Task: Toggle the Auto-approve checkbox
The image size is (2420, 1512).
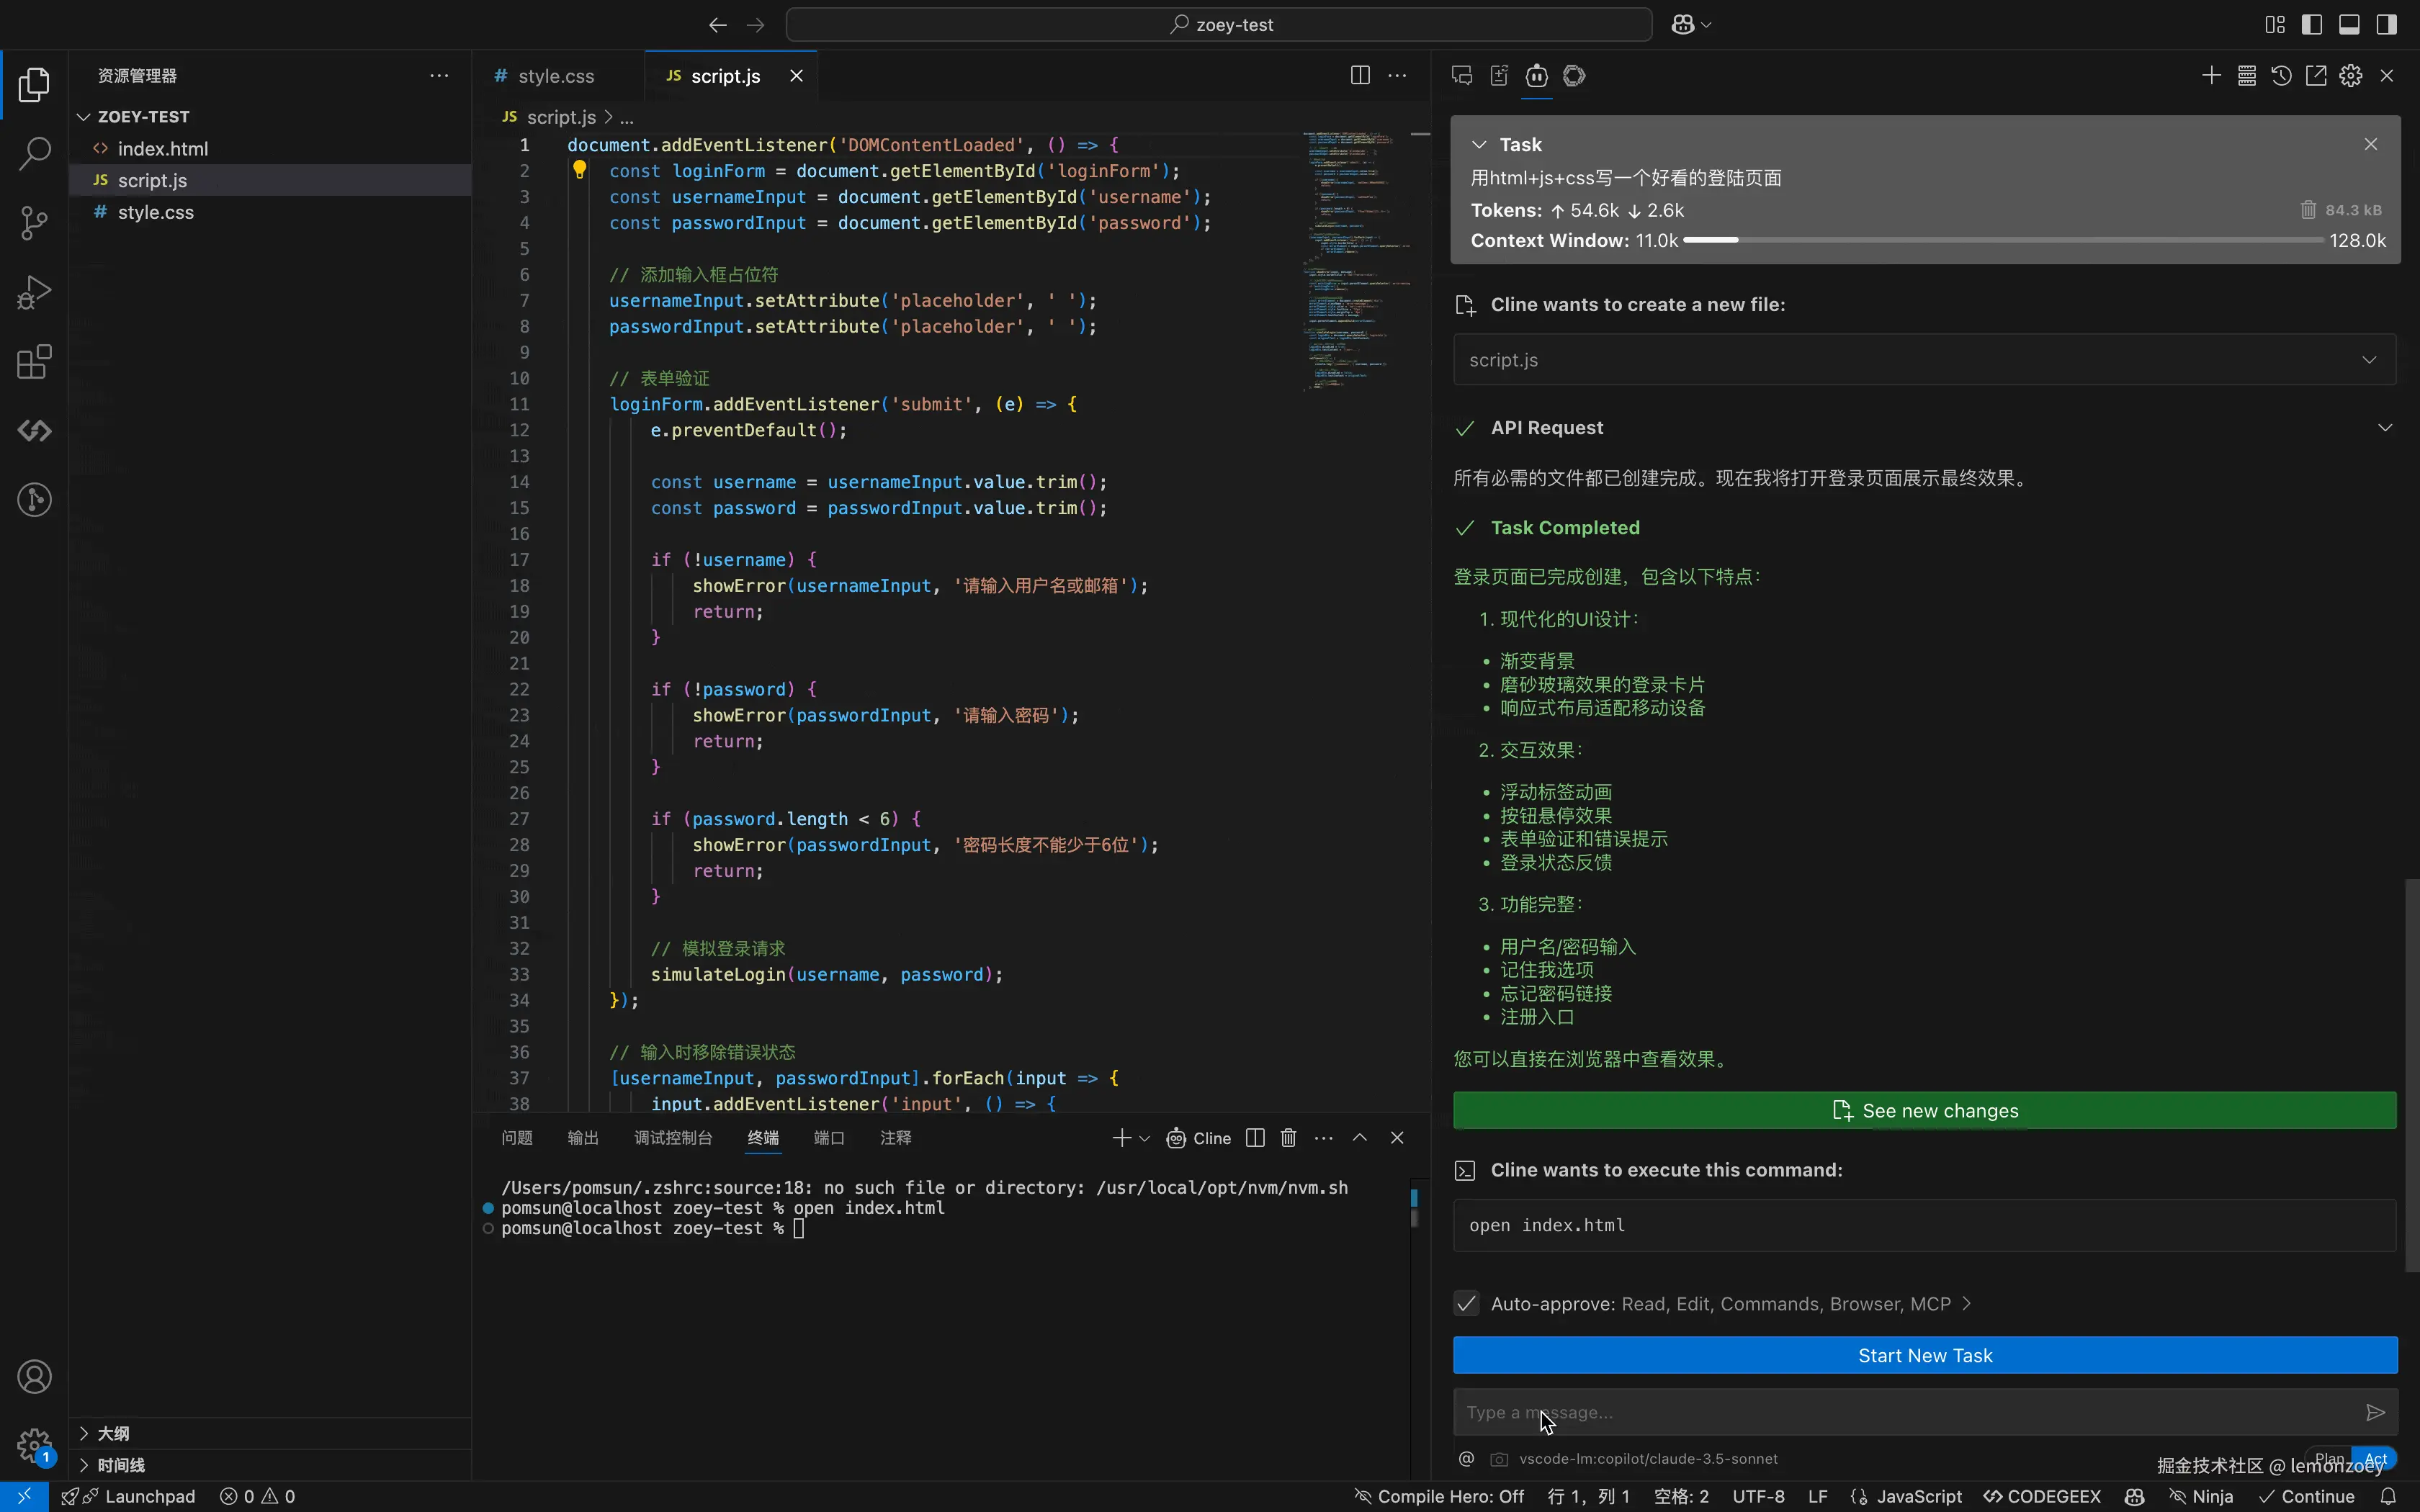Action: (x=1466, y=1303)
